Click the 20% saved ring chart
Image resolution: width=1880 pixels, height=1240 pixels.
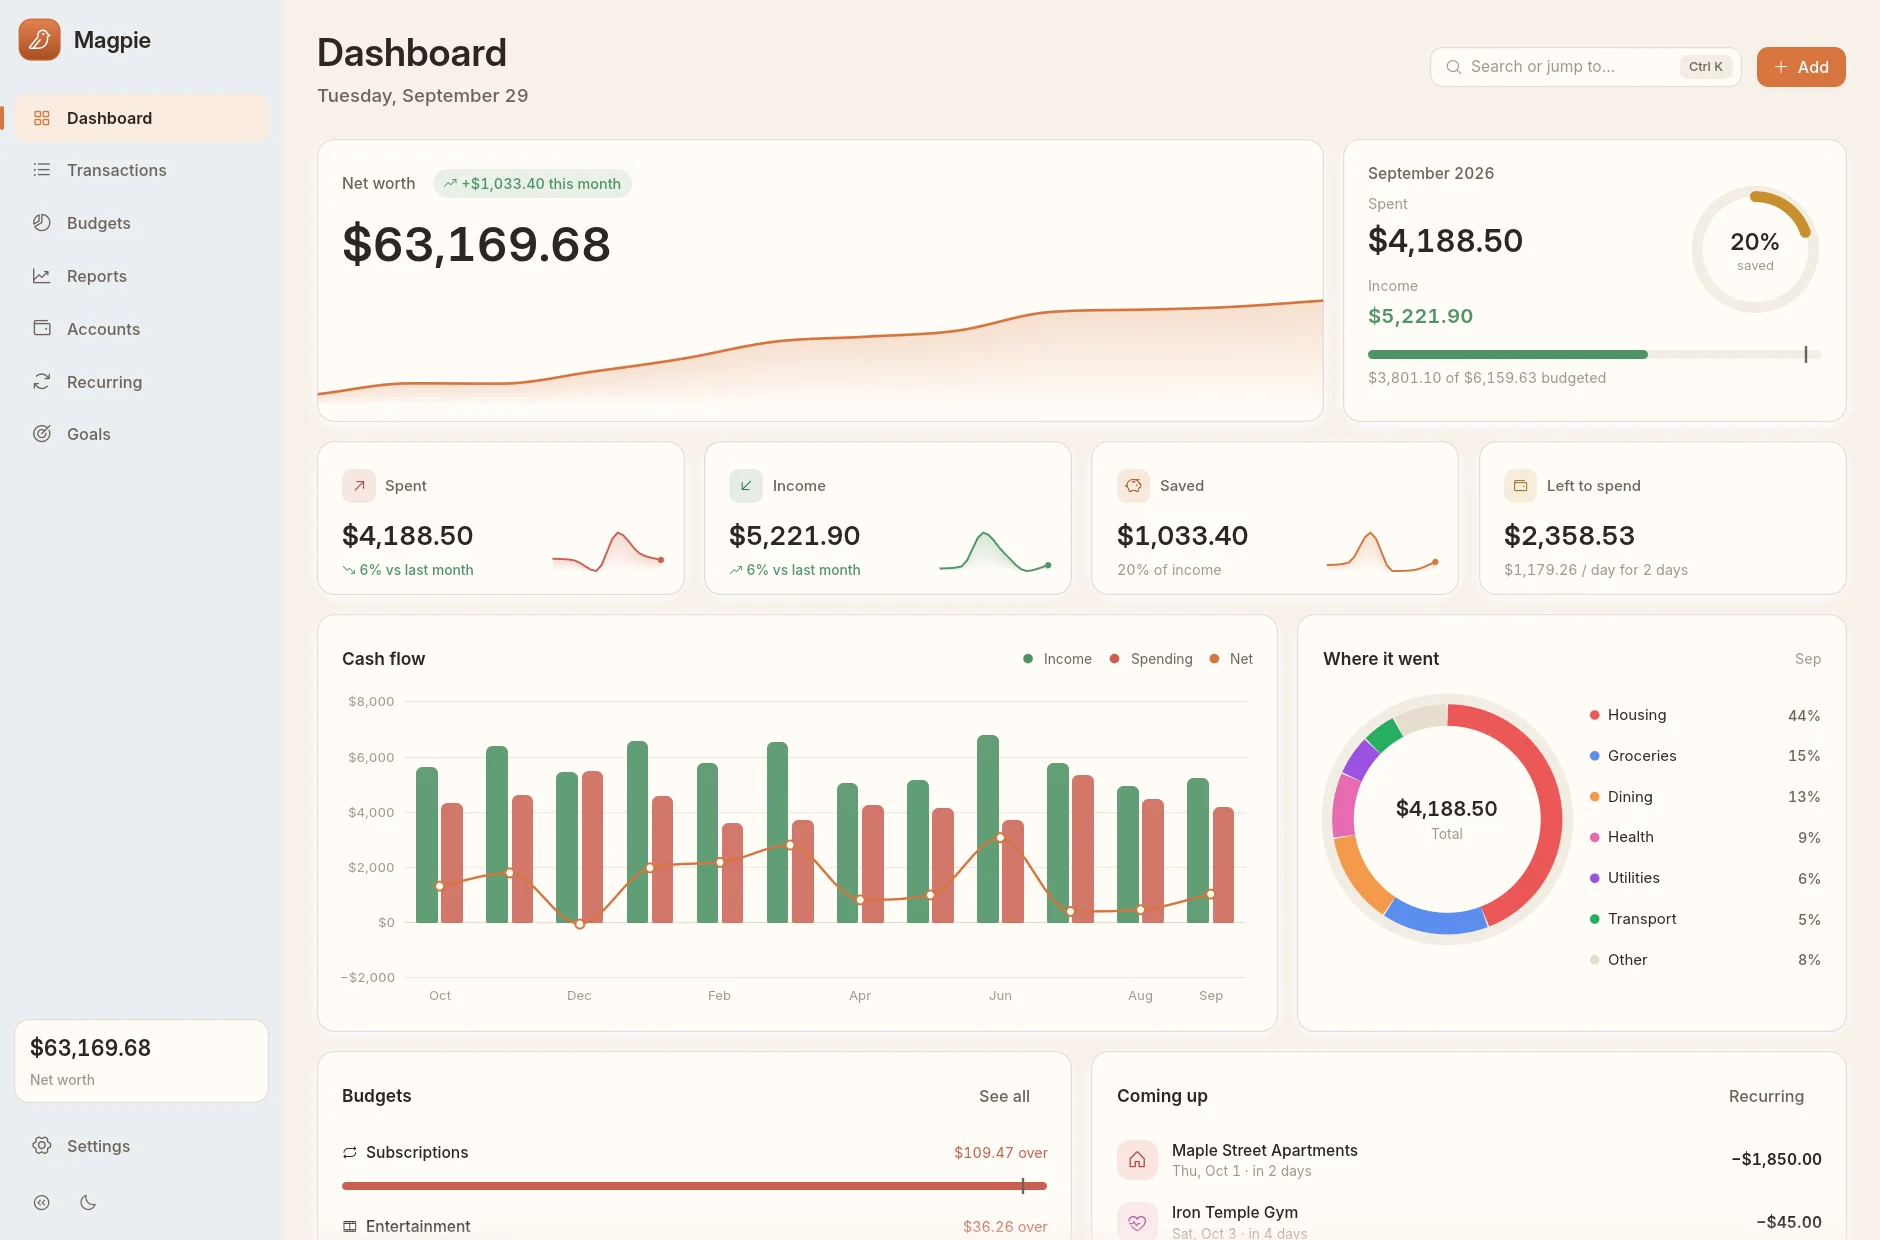tap(1755, 249)
